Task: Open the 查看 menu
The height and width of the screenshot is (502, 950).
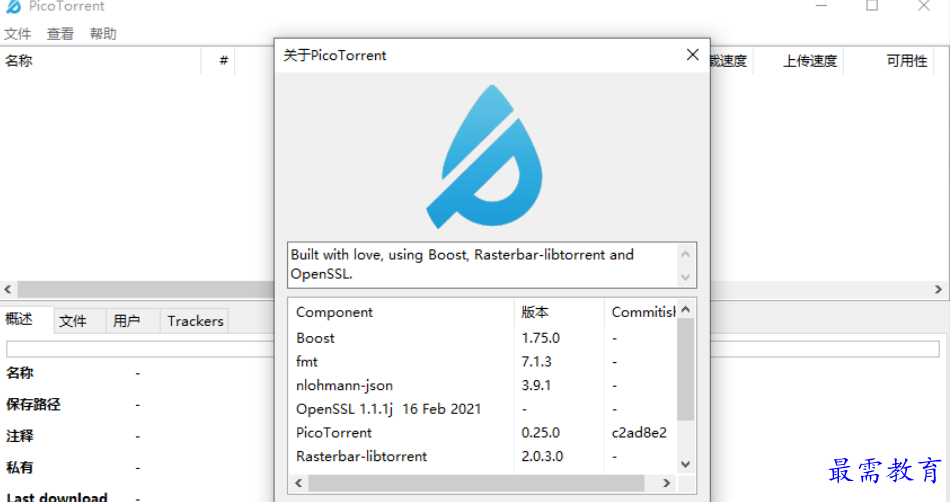Action: (60, 34)
